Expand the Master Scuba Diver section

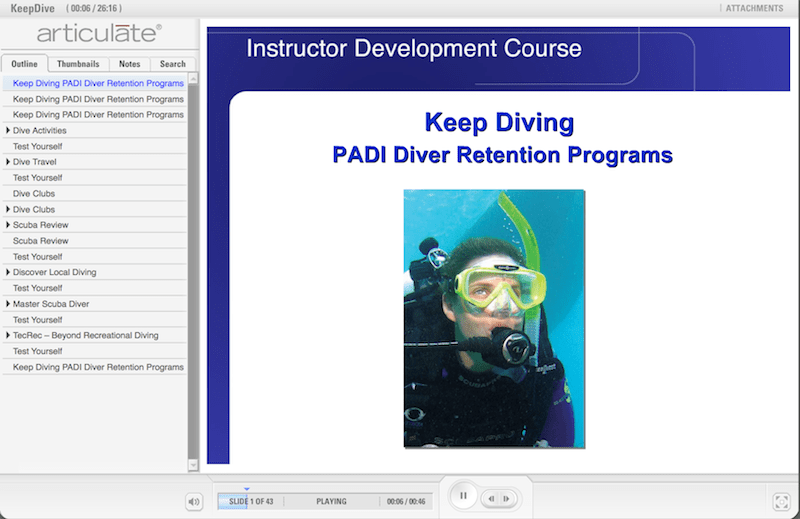click(8, 304)
